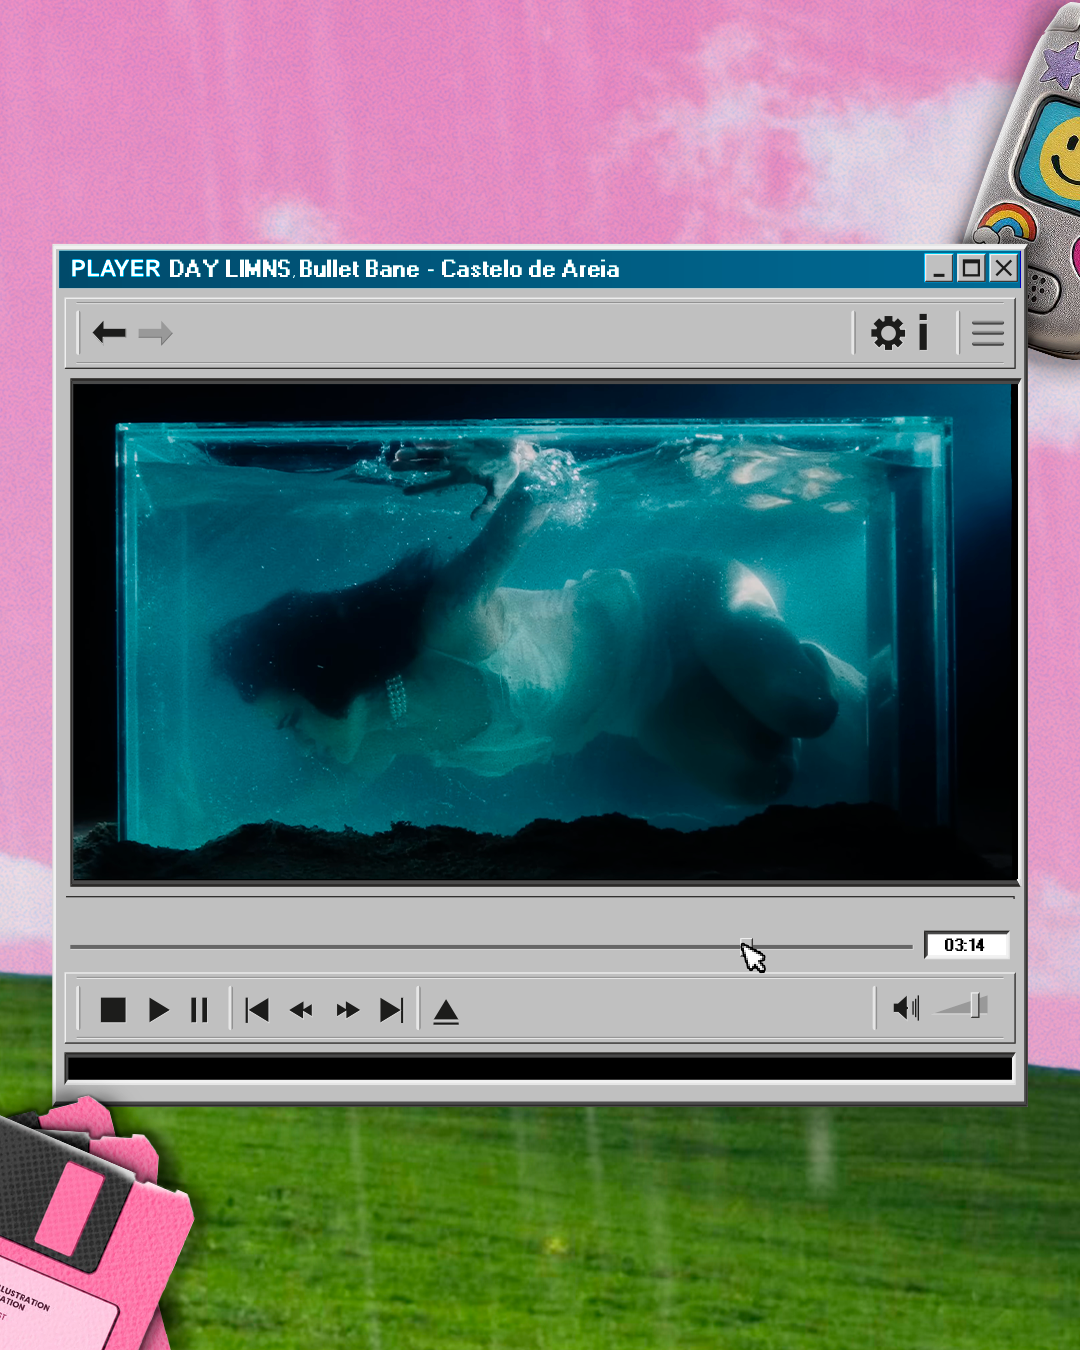This screenshot has height=1350, width=1080.
Task: Open the hamburger menu
Action: tap(988, 333)
